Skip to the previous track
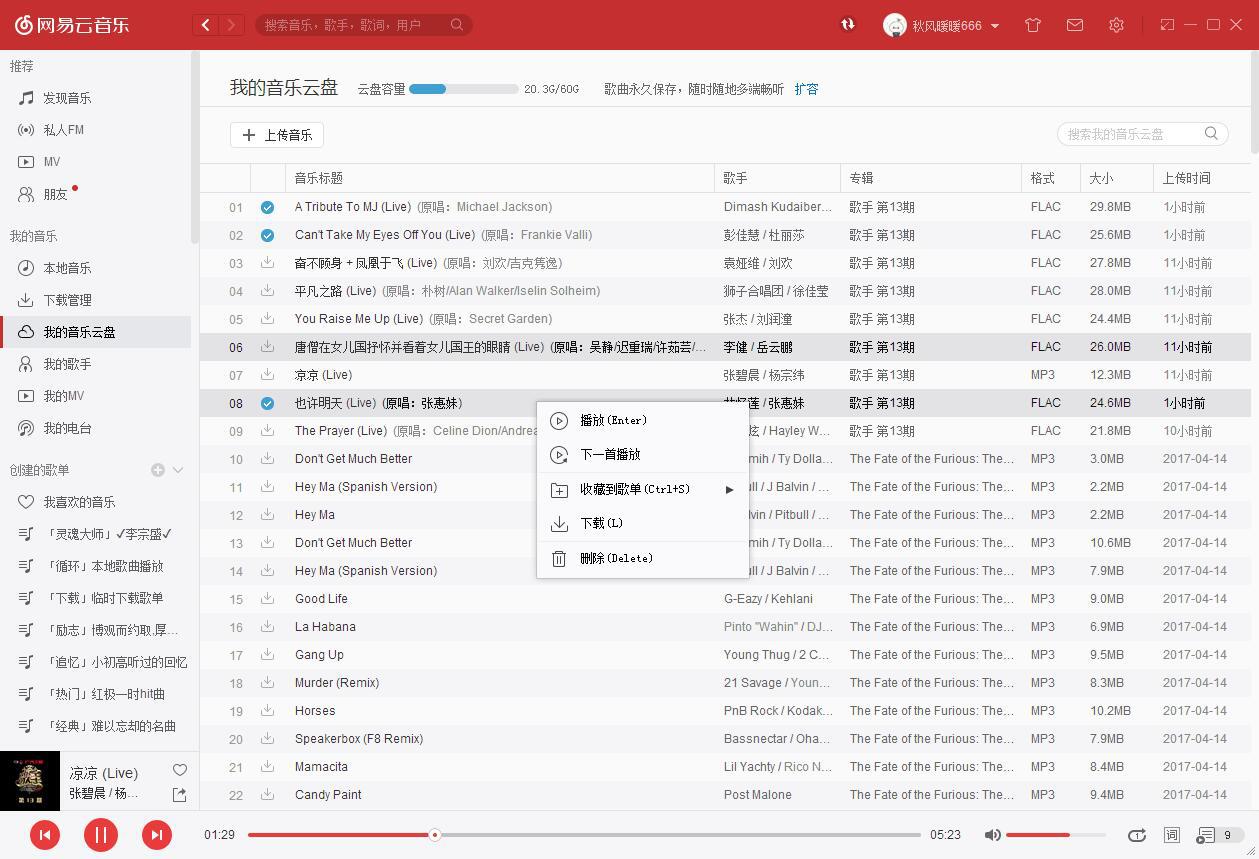 click(x=44, y=835)
